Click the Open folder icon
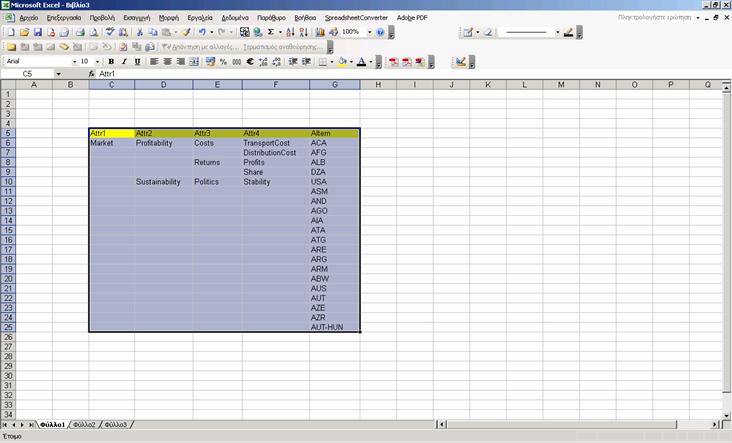 (24, 32)
